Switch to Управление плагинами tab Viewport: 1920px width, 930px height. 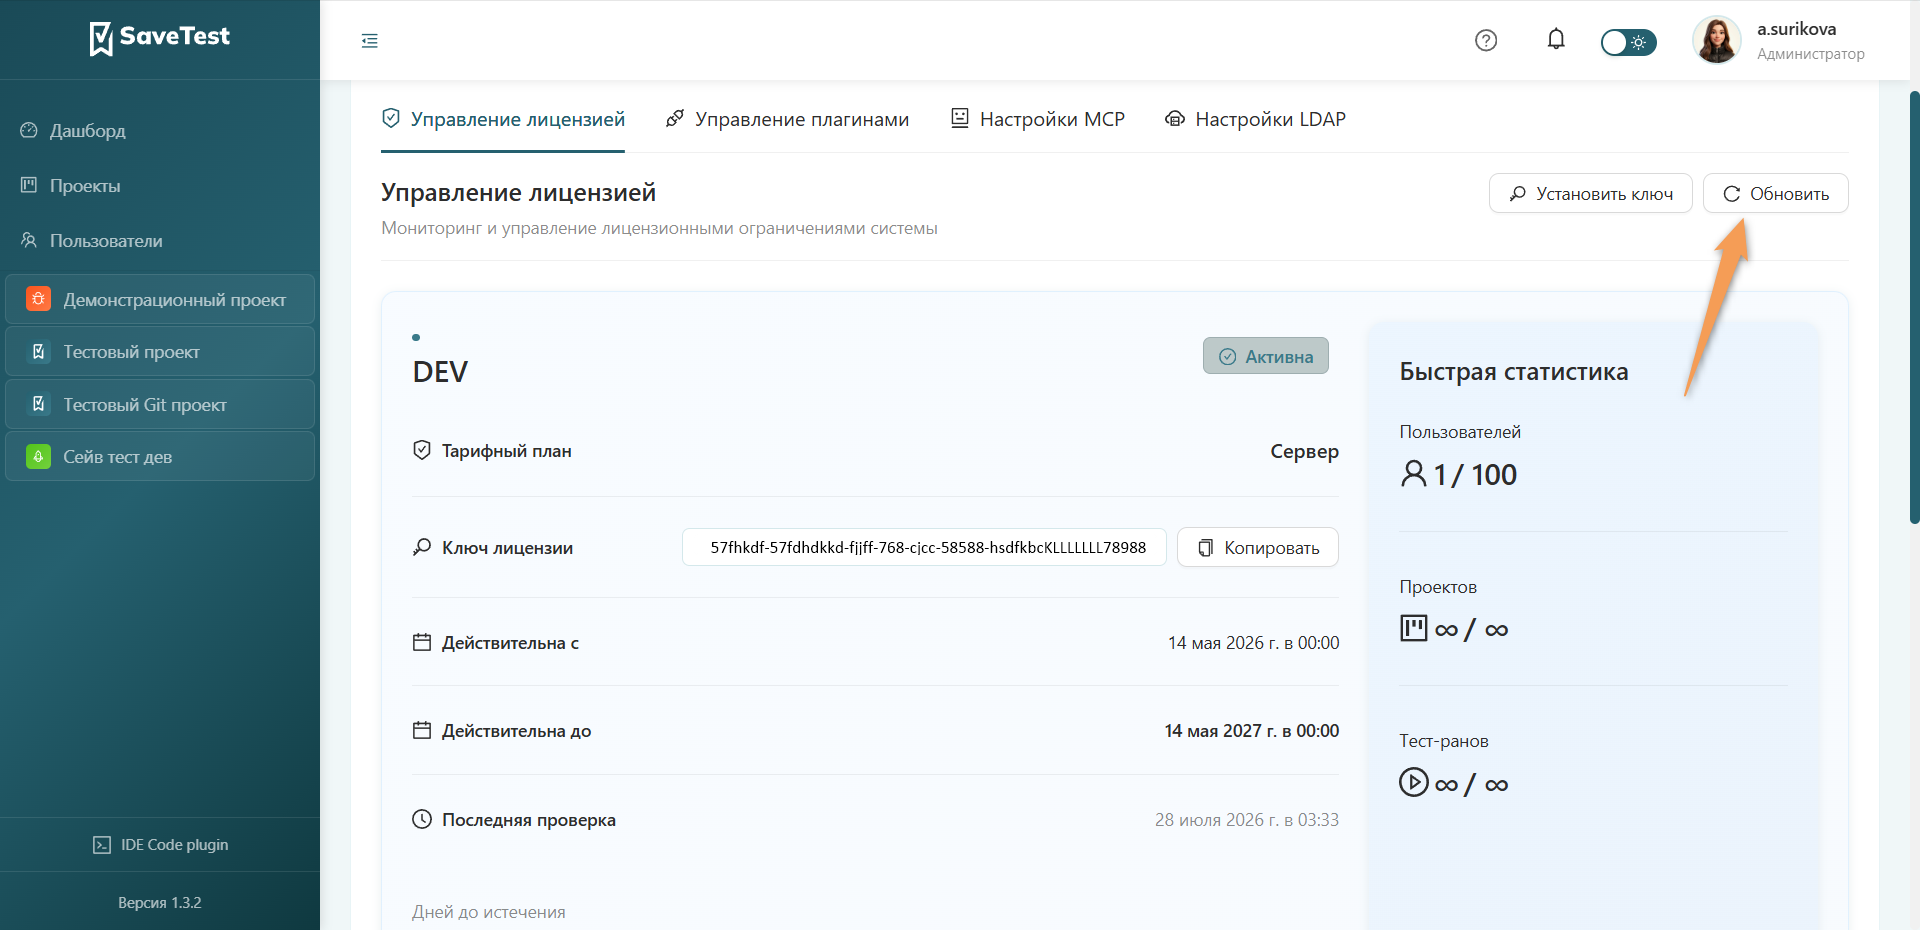click(x=787, y=119)
